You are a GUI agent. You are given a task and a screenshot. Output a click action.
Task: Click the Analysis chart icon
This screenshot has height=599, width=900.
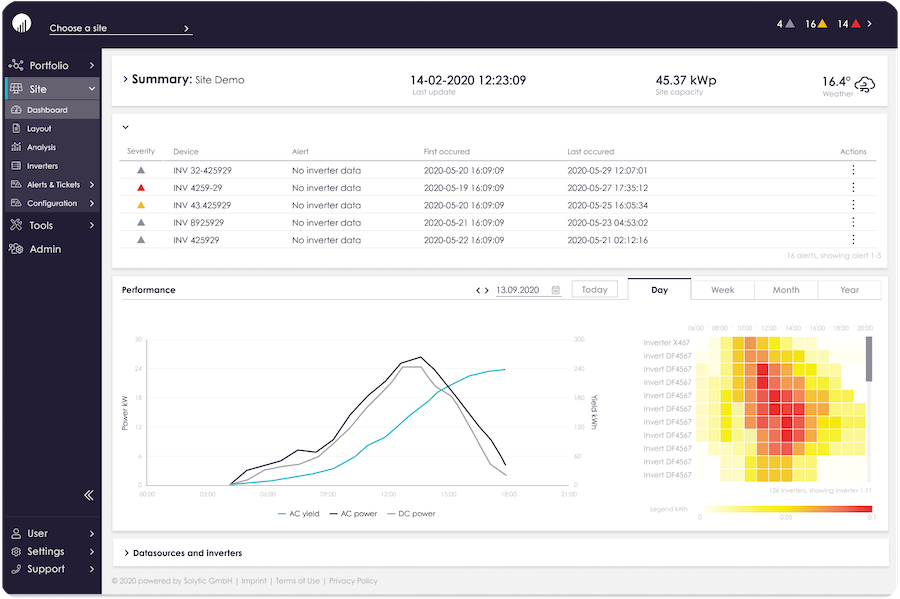coord(16,147)
